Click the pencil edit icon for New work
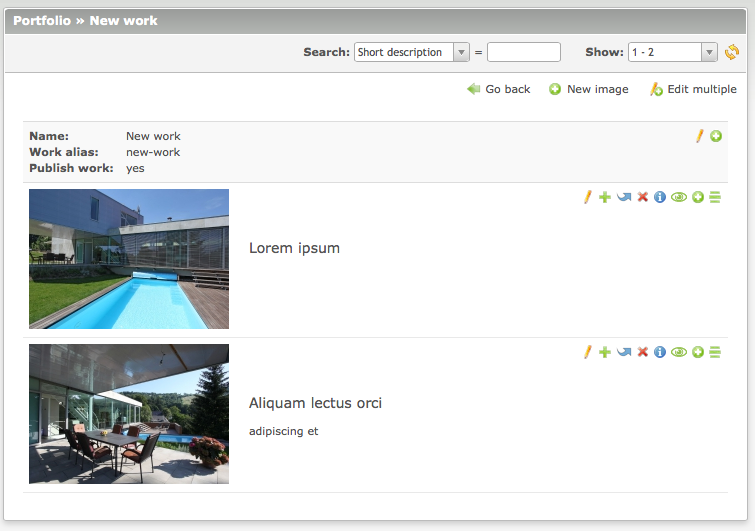The image size is (755, 531). 700,136
